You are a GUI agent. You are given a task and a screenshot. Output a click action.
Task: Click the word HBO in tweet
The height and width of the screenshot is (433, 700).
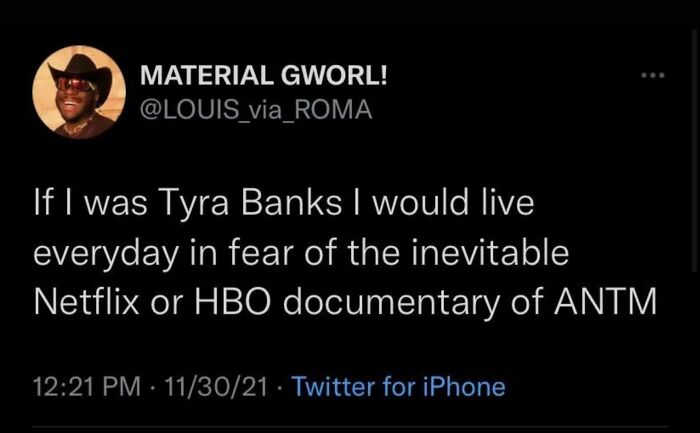coord(232,301)
